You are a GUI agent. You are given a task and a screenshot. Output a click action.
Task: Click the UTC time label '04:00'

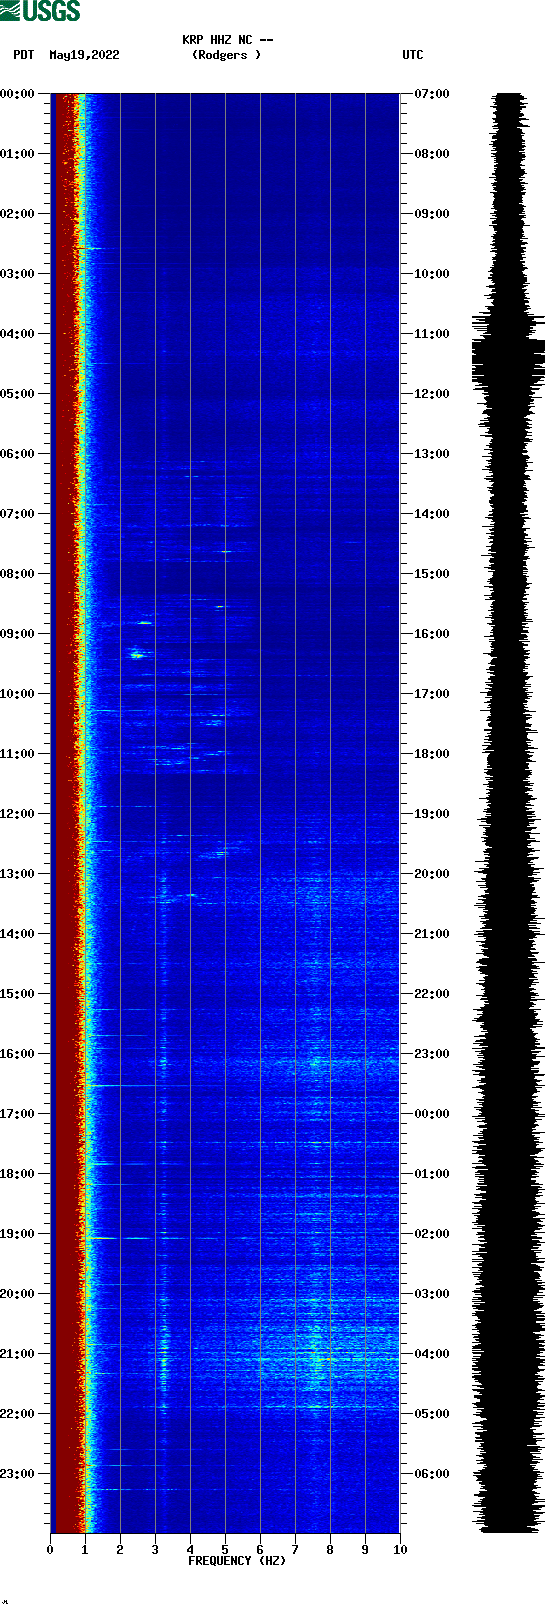click(x=432, y=1354)
